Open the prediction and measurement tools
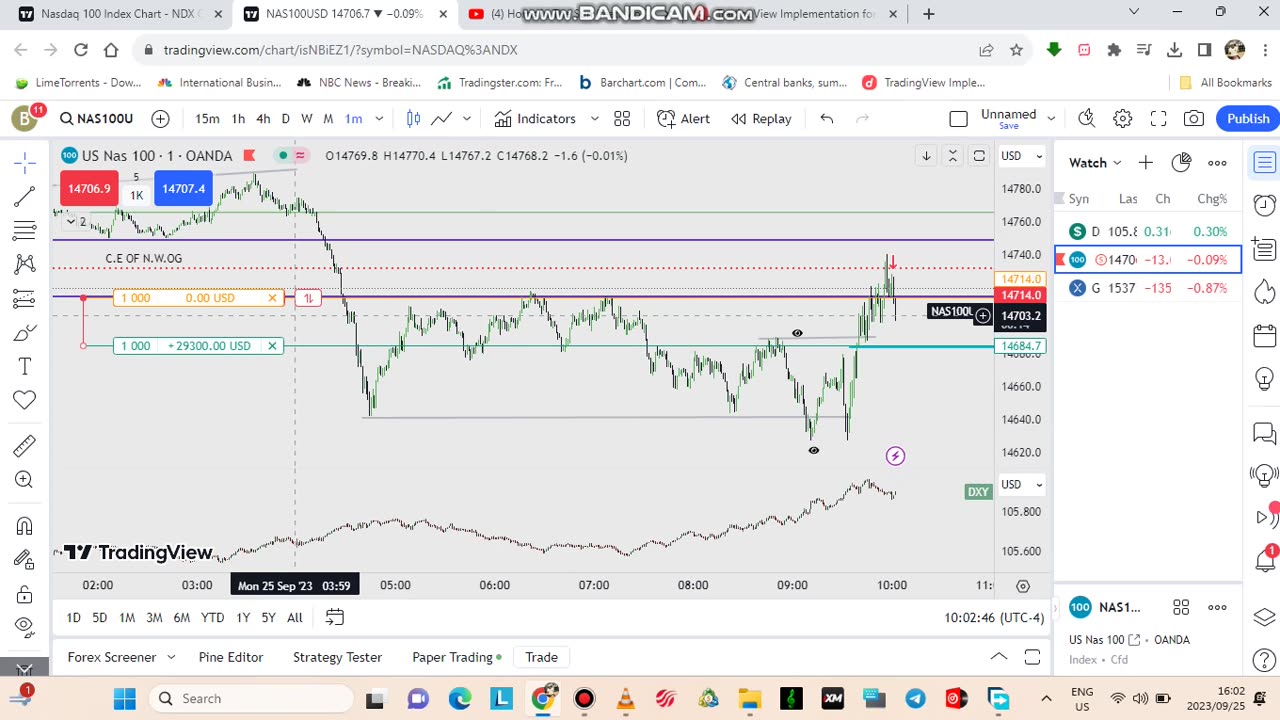The width and height of the screenshot is (1280, 720). (x=25, y=298)
